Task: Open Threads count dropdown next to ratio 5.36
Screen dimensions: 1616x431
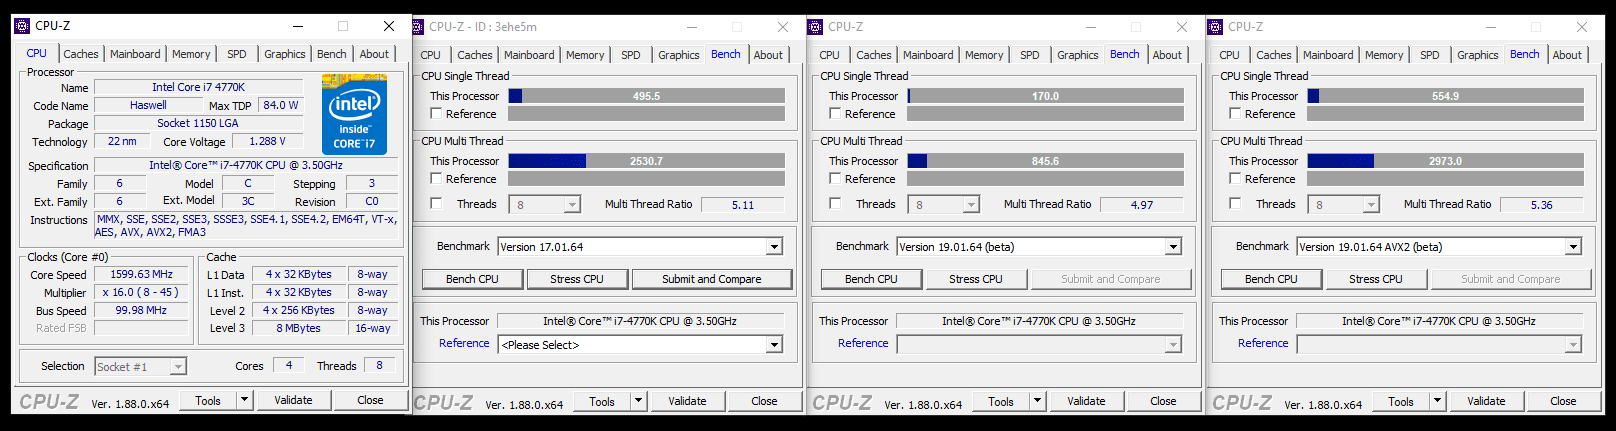Action: click(1371, 205)
